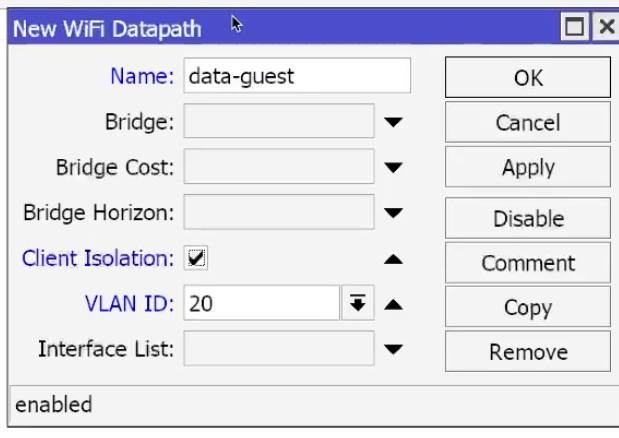The height and width of the screenshot is (438, 619).
Task: Uncheck the Client Isolation checkbox
Action: coord(196,258)
